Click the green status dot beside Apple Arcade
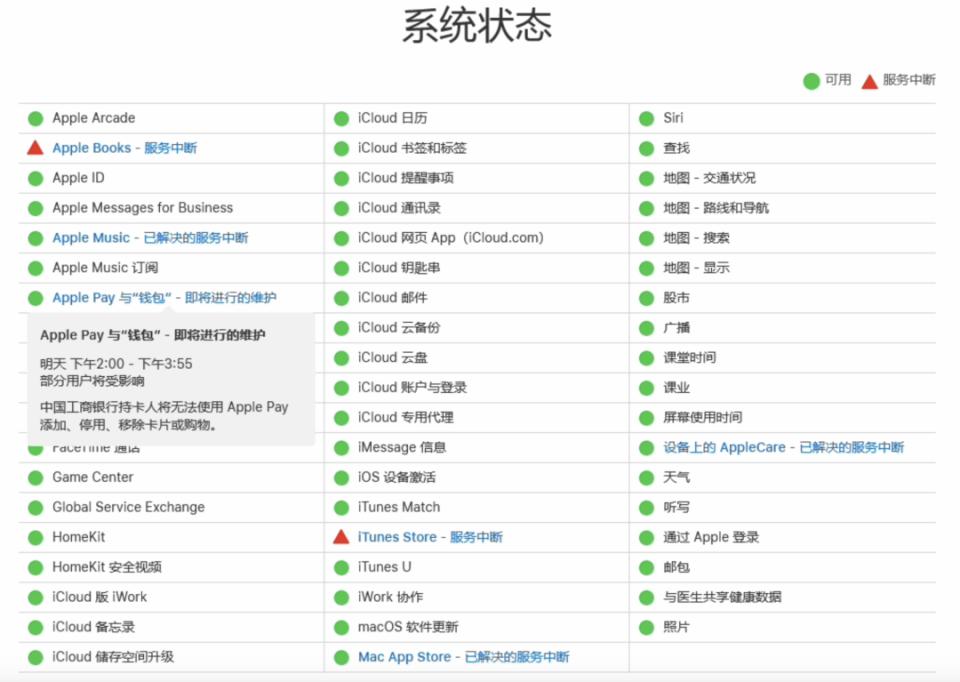Screen dimensions: 960x682 click(x=35, y=118)
